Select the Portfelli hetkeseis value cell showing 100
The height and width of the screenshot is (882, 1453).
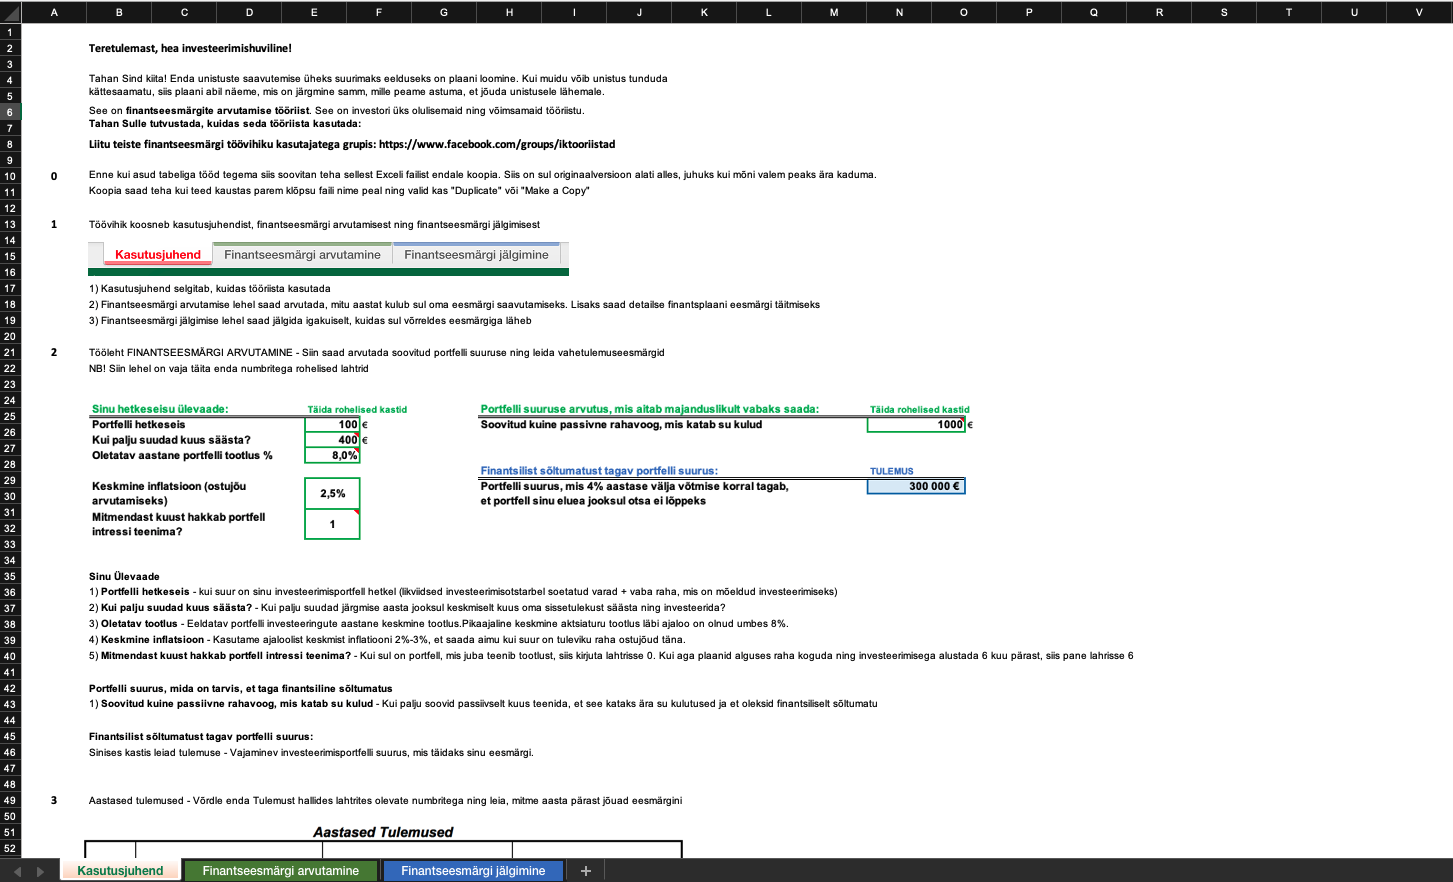332,425
